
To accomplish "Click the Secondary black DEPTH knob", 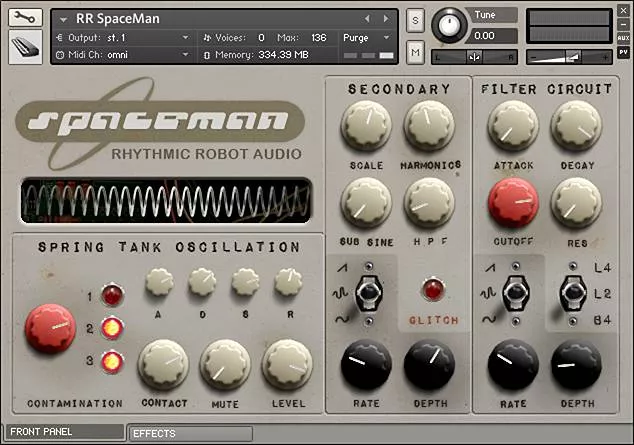I will 429,365.
